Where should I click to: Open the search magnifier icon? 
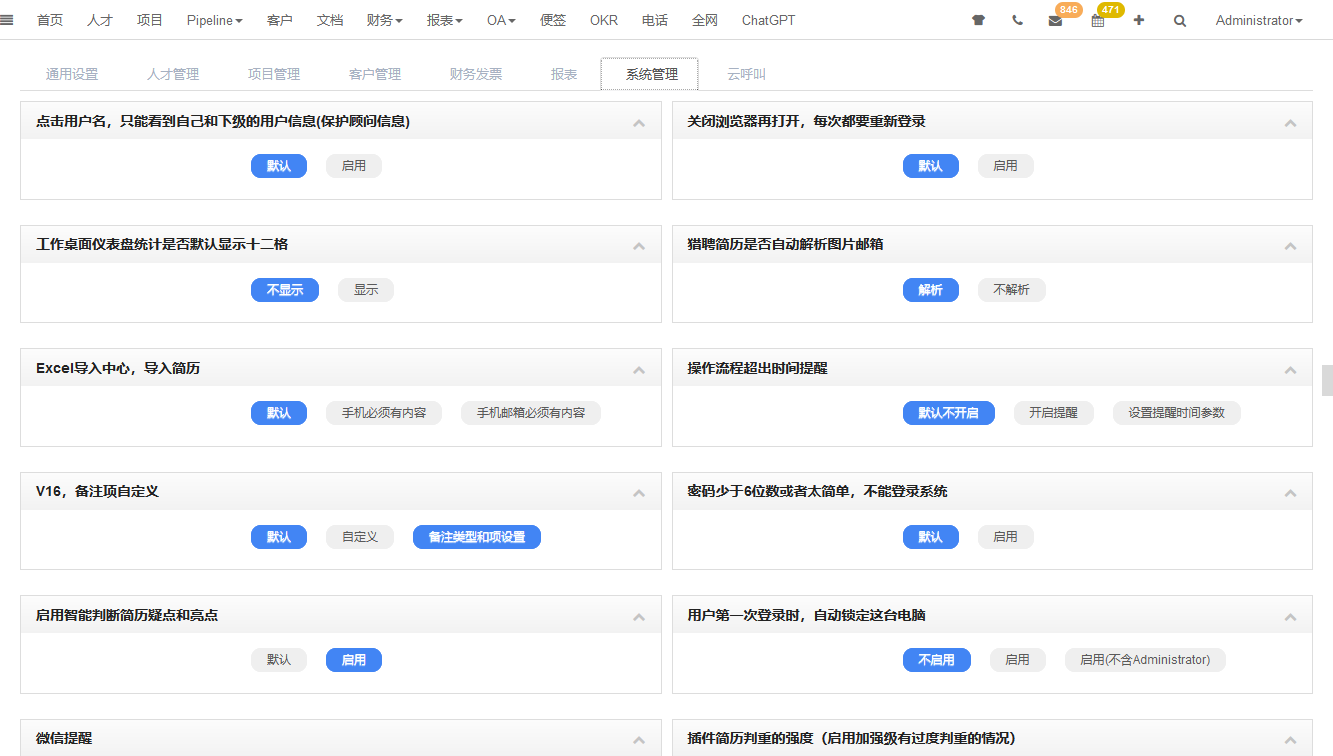1179,19
